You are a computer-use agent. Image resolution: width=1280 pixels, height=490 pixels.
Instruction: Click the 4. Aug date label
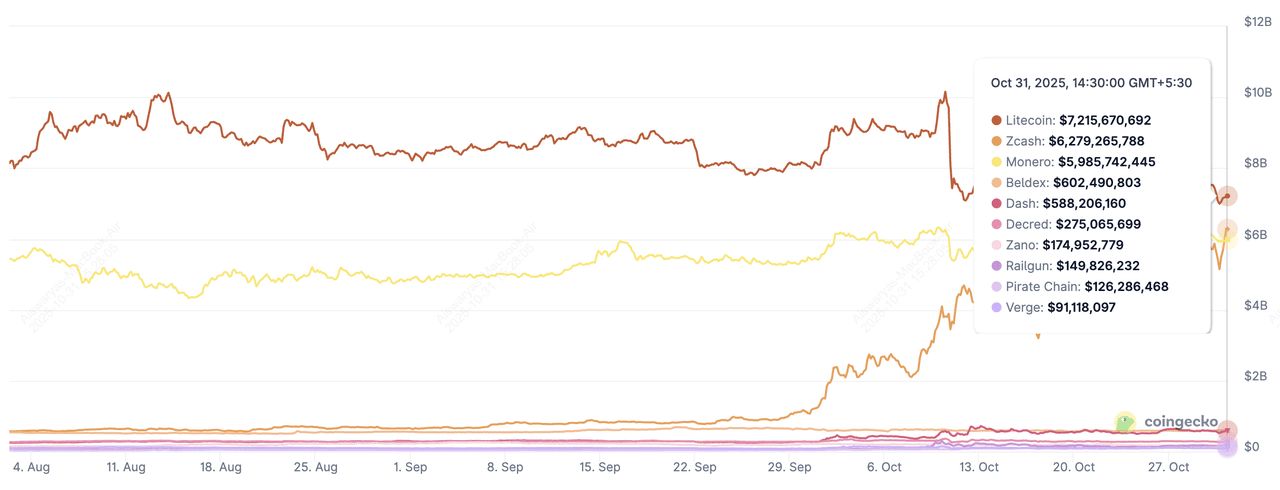point(30,467)
